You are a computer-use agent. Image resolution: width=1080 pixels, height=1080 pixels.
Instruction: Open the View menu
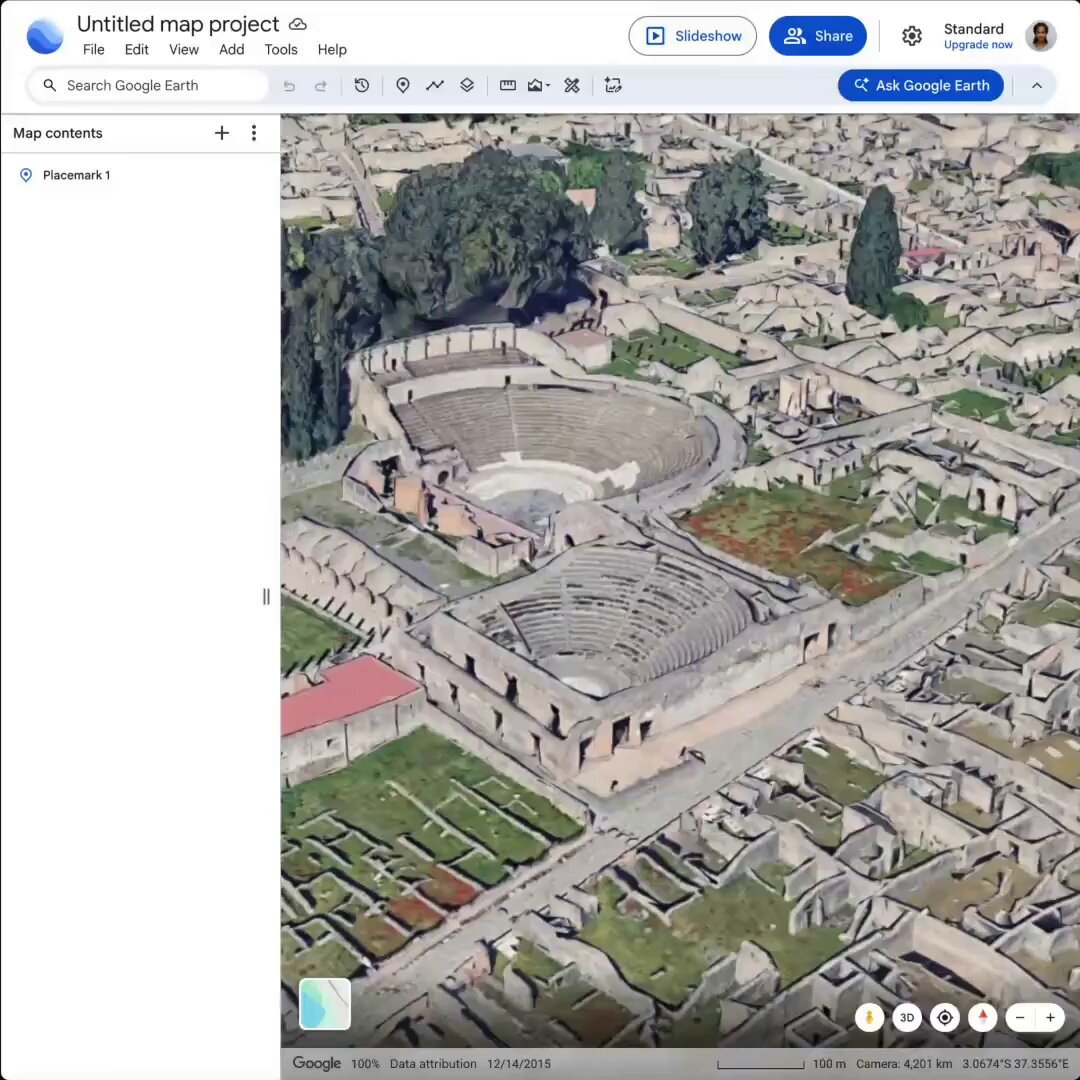tap(184, 50)
